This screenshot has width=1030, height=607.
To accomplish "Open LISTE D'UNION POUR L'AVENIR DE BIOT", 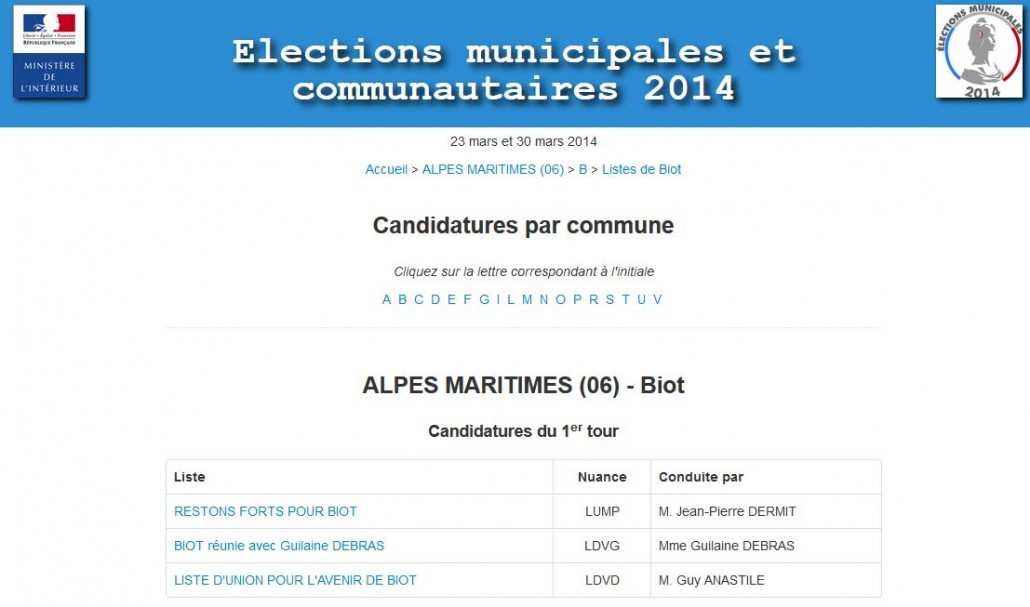I will click(295, 581).
